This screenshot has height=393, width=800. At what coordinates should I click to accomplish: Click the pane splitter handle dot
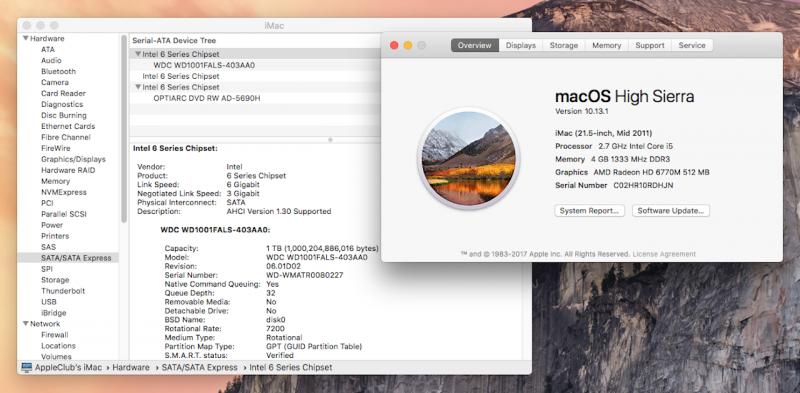pyautogui.click(x=330, y=139)
